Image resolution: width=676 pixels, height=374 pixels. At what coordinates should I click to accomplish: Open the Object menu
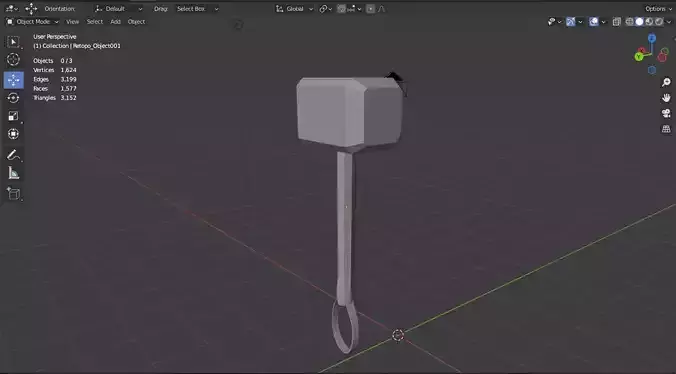point(136,22)
